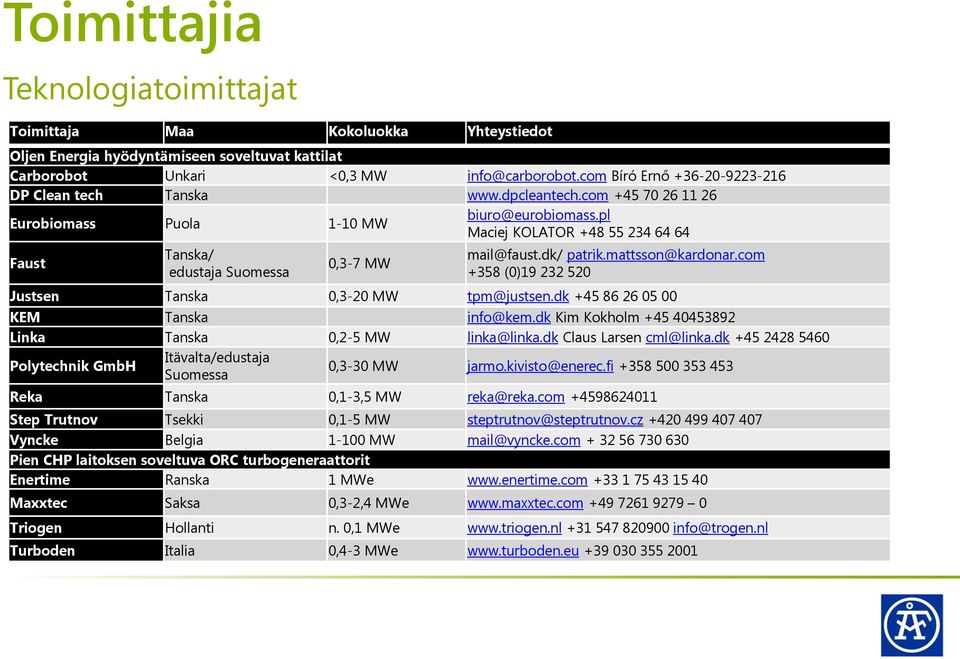Open patrik.mattsson@kardonar.com email link

(666, 255)
